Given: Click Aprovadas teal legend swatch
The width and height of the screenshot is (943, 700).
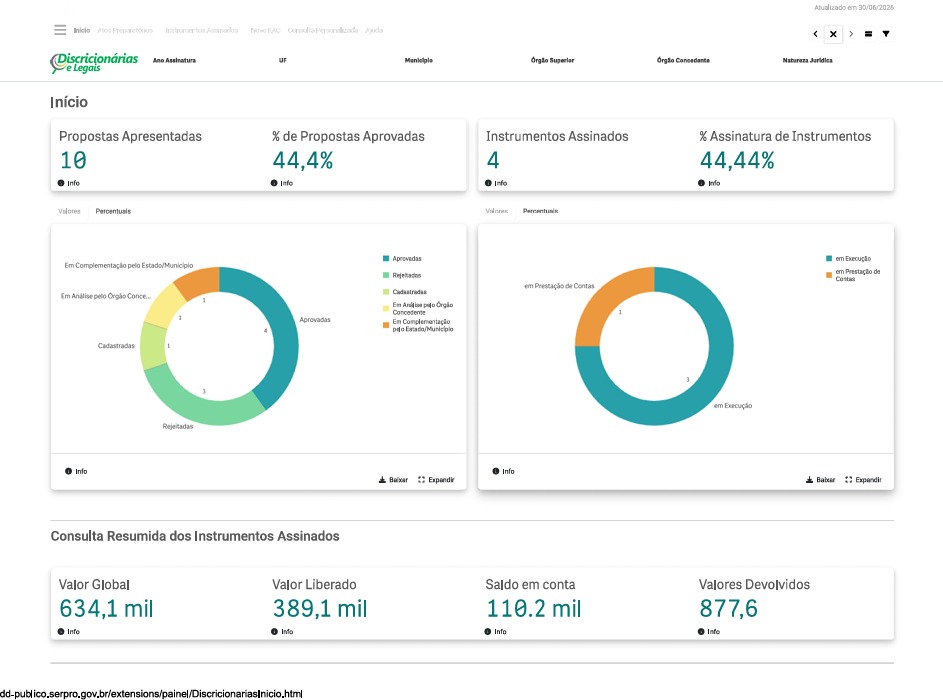Looking at the screenshot, I should 386,259.
